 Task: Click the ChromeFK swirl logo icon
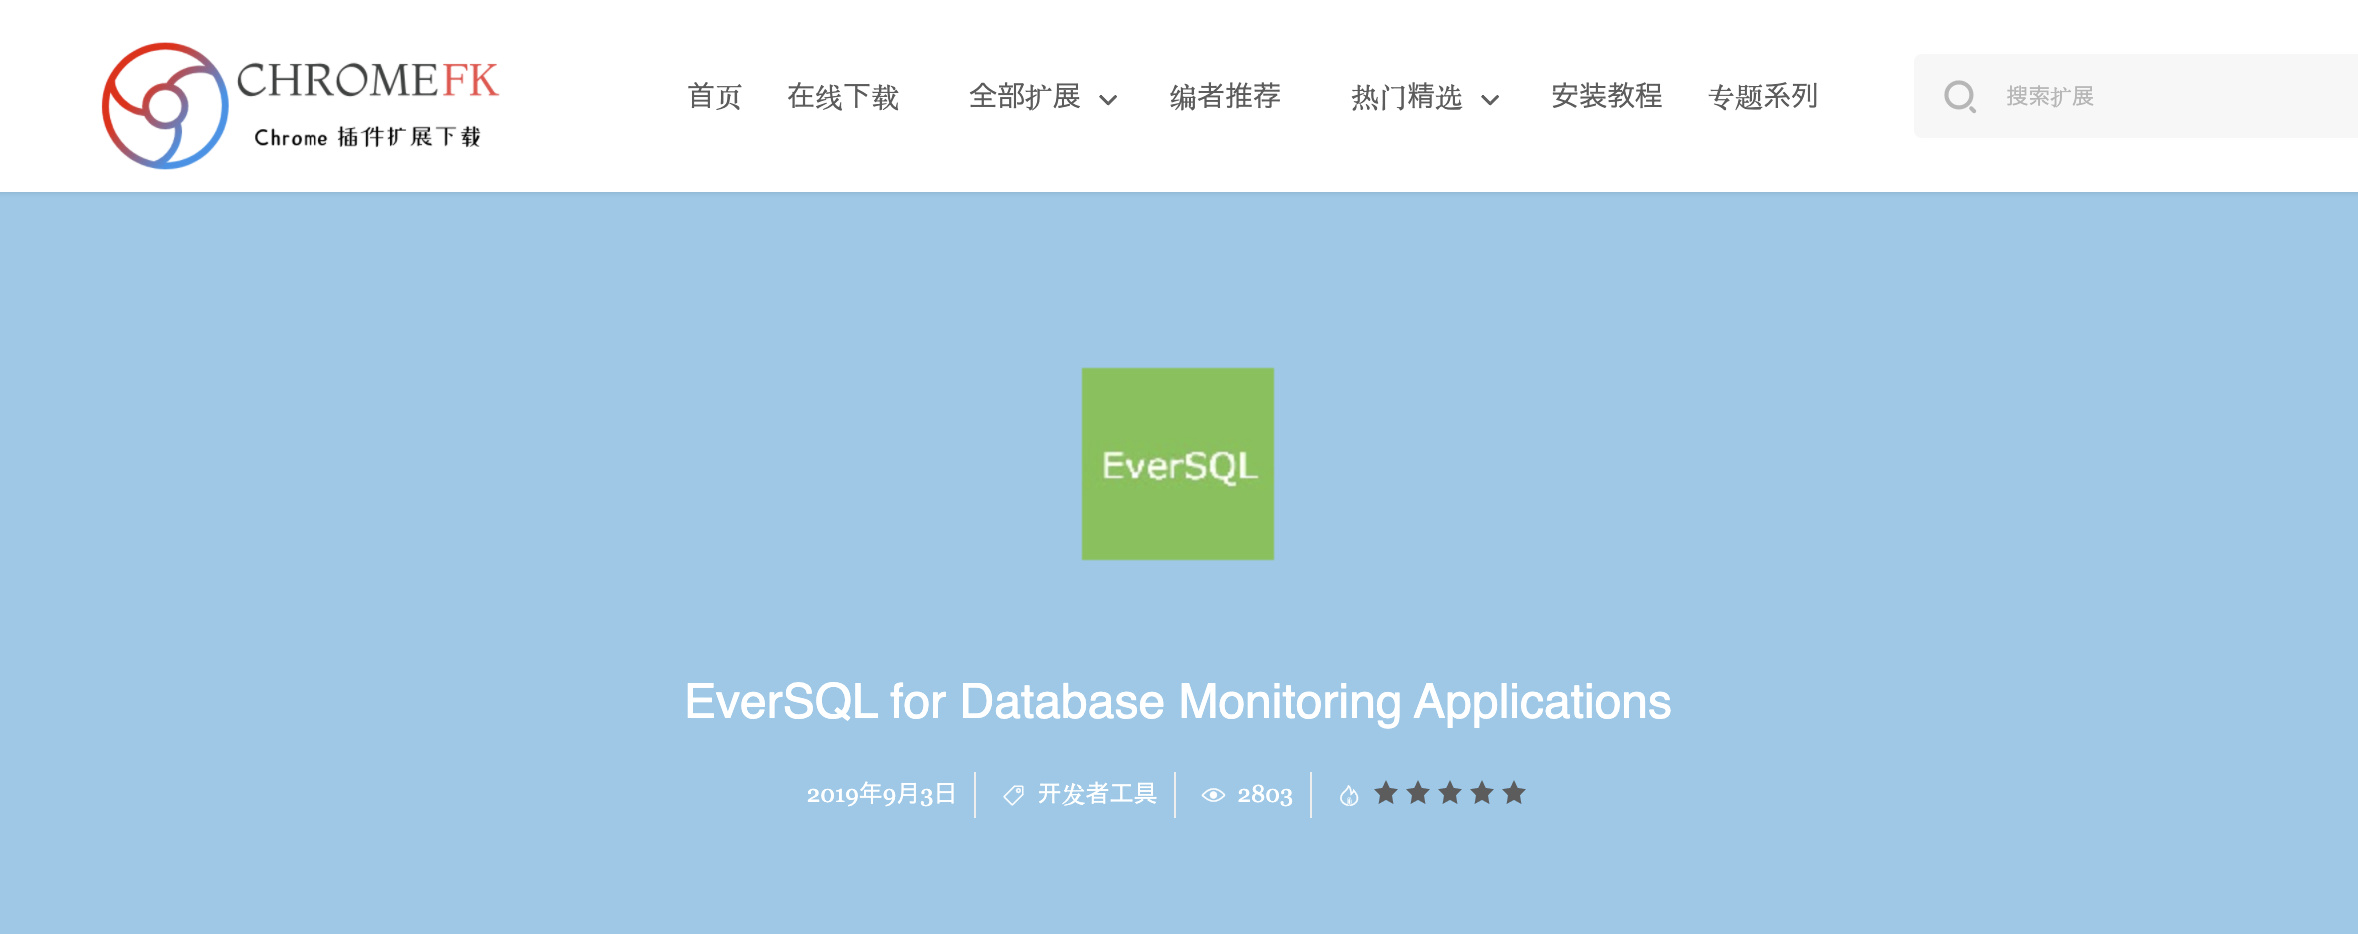[x=165, y=106]
